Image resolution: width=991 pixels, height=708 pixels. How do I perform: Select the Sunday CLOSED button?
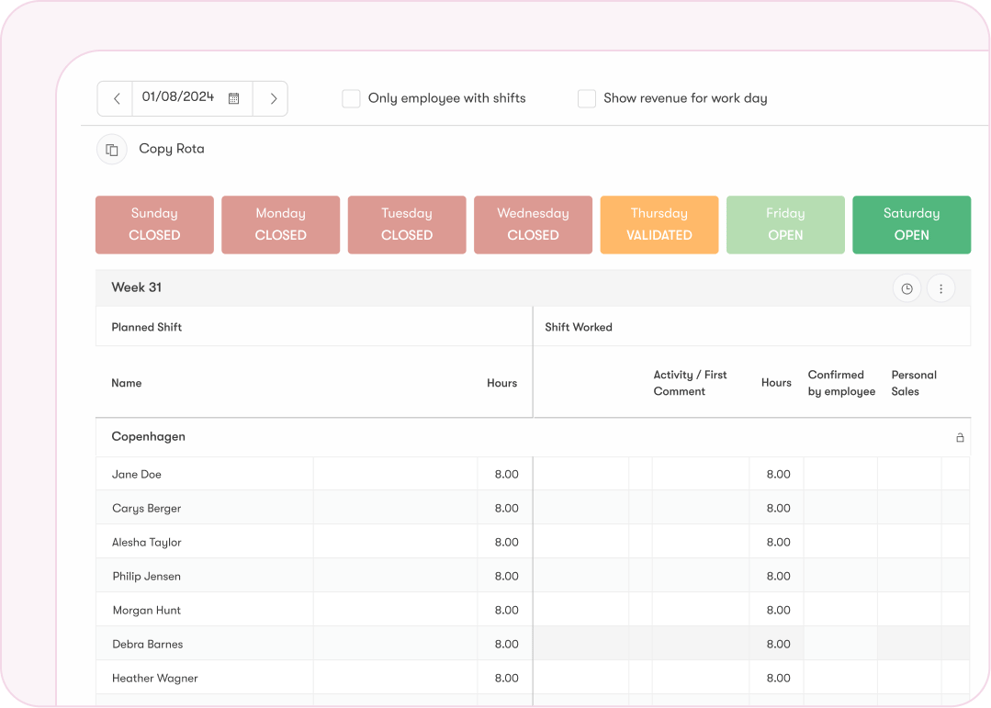154,224
